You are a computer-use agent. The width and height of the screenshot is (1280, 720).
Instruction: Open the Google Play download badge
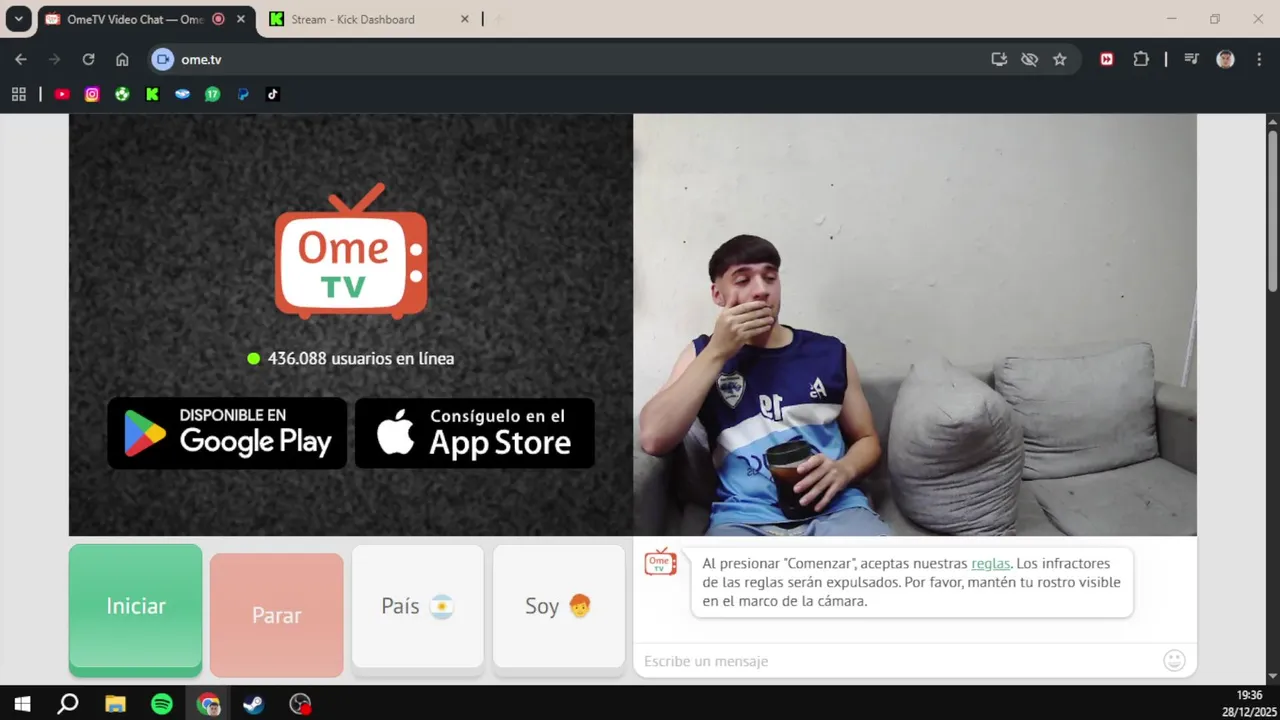(227, 433)
